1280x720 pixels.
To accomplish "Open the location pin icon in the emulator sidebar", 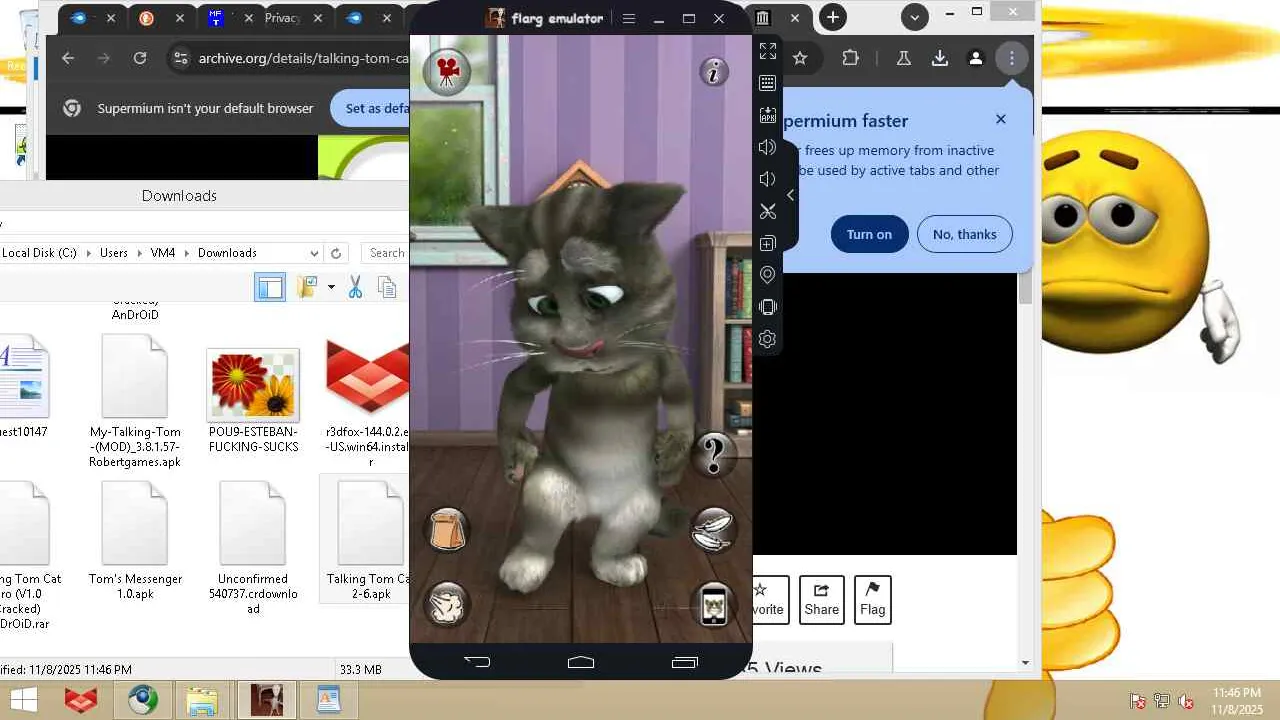I will [x=768, y=275].
